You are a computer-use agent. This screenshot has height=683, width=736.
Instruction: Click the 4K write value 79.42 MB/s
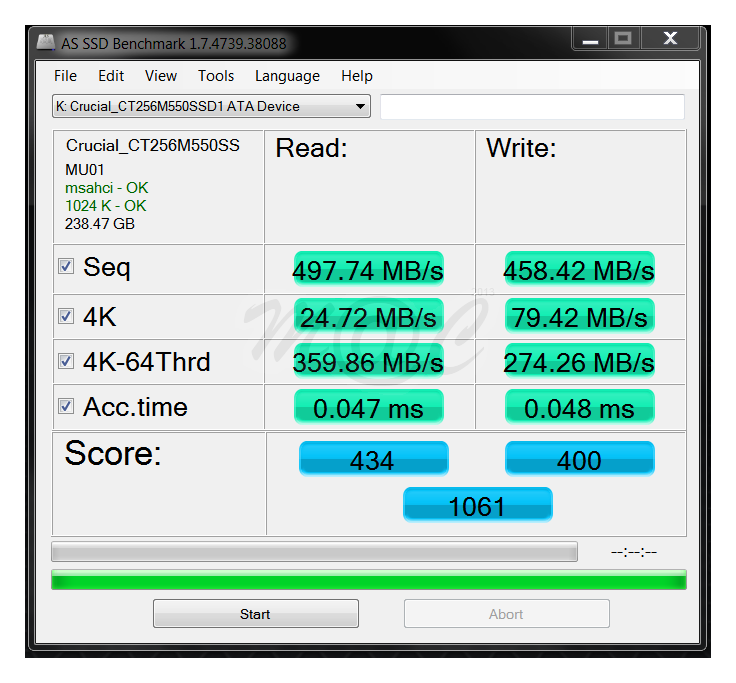pos(579,316)
